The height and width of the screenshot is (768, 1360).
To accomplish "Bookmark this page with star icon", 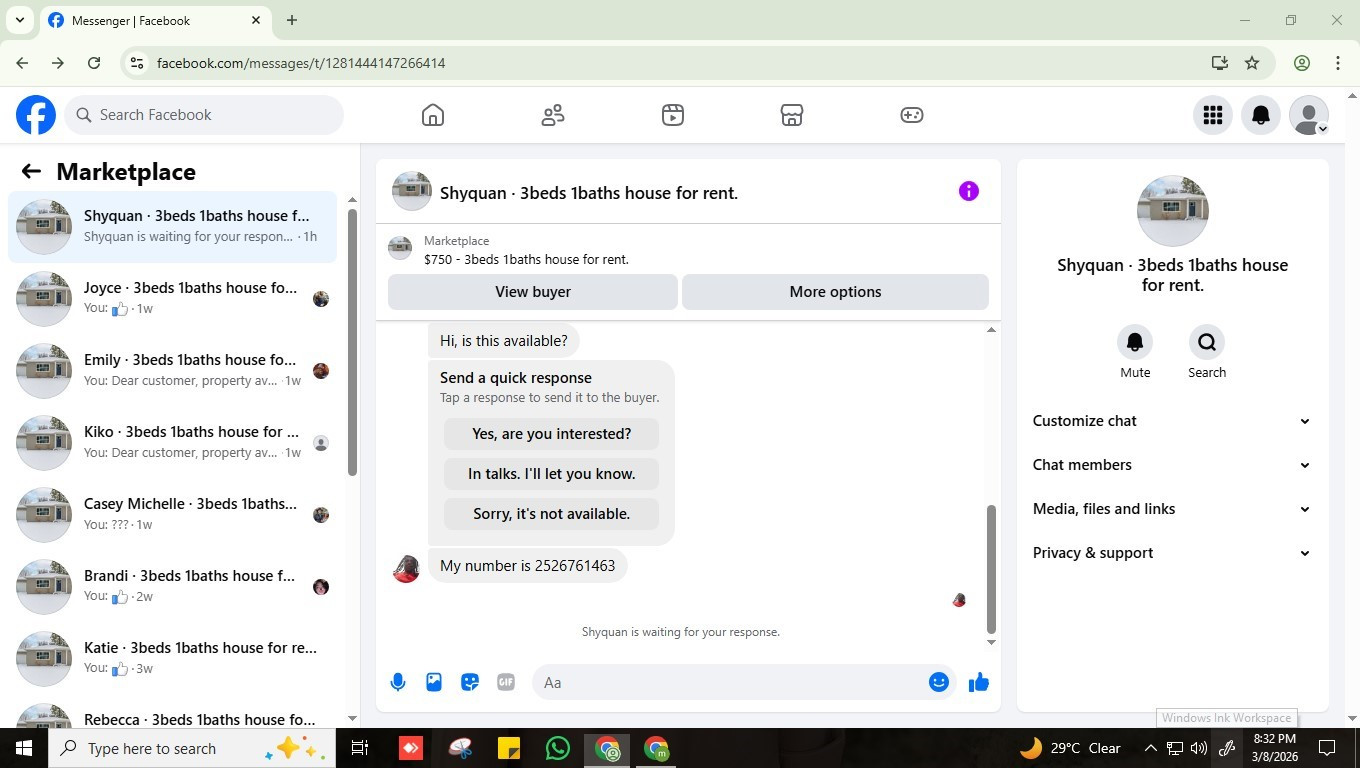I will click(x=1252, y=63).
